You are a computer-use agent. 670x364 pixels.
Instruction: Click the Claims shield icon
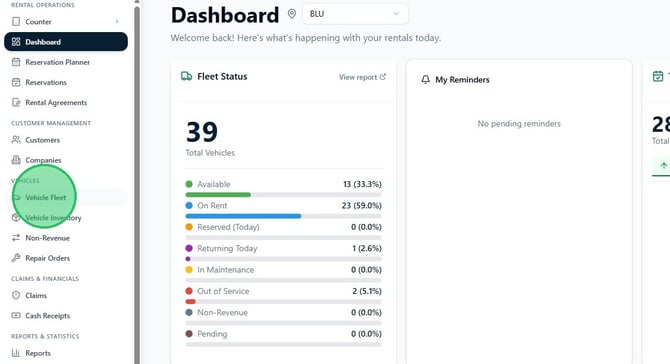[x=16, y=295]
